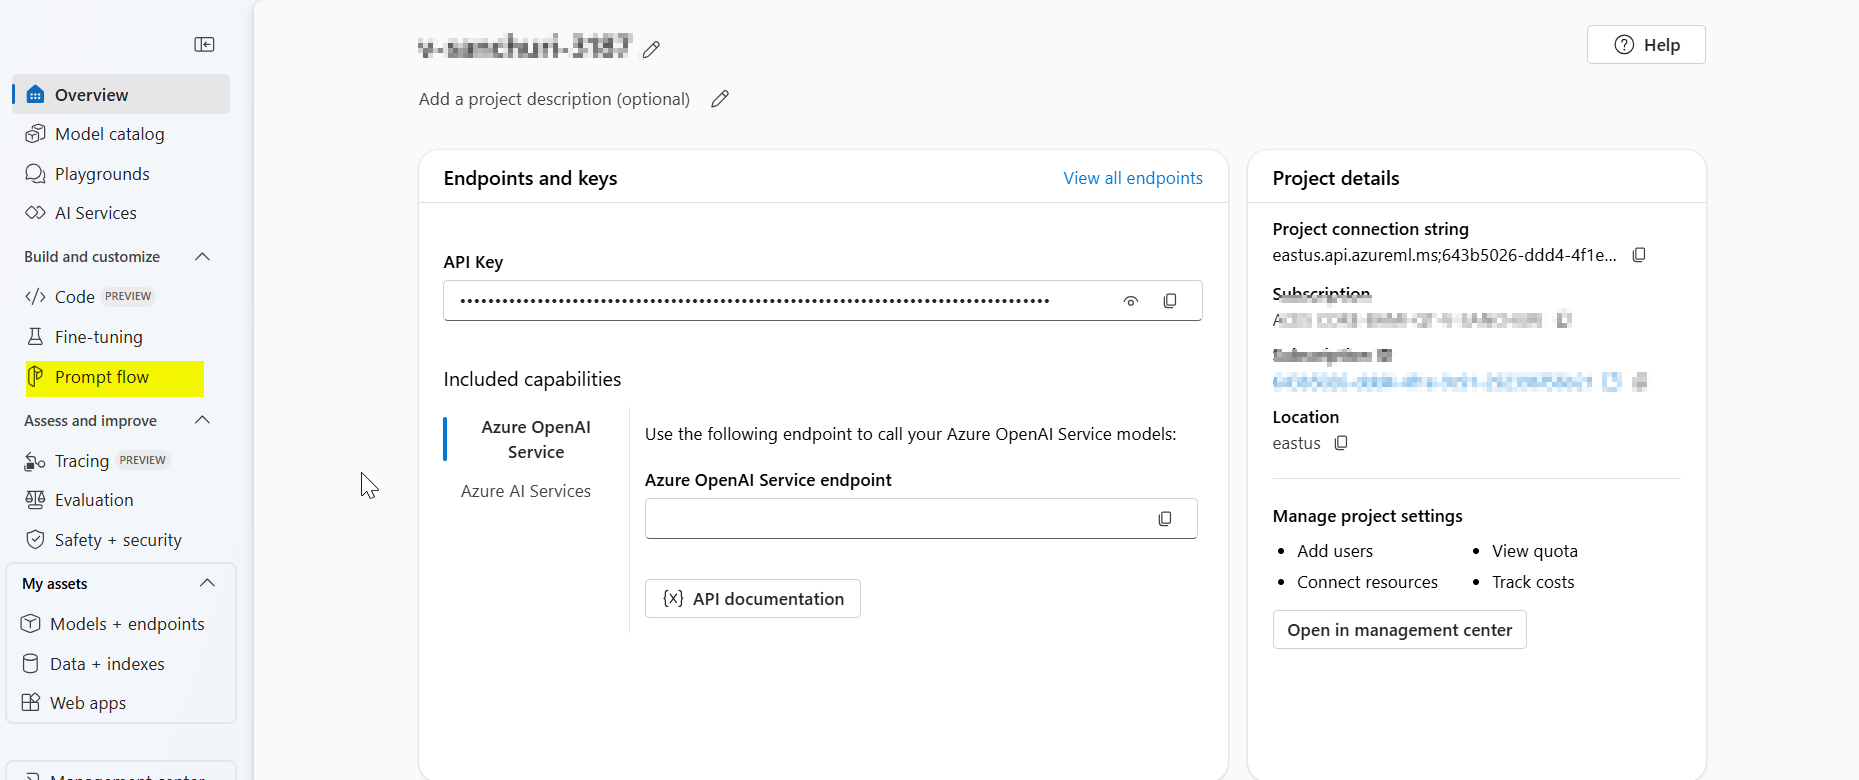Click the Add users link

click(x=1335, y=551)
